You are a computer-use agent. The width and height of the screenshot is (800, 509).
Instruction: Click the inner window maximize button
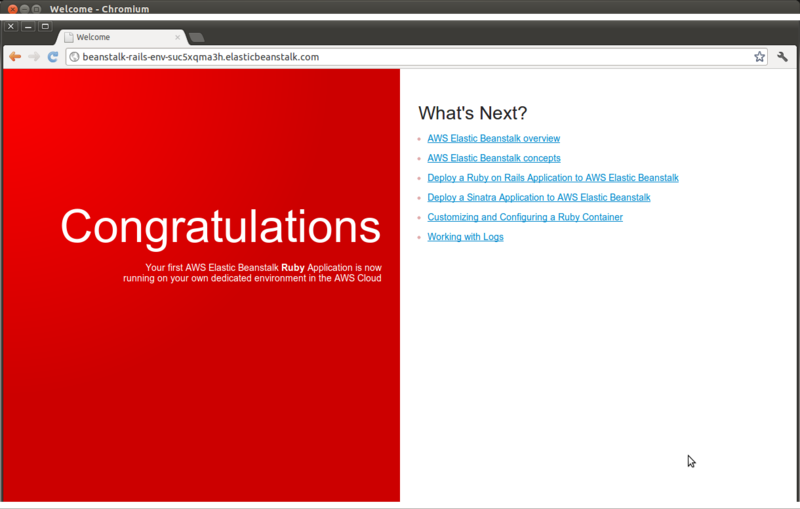coord(45,27)
